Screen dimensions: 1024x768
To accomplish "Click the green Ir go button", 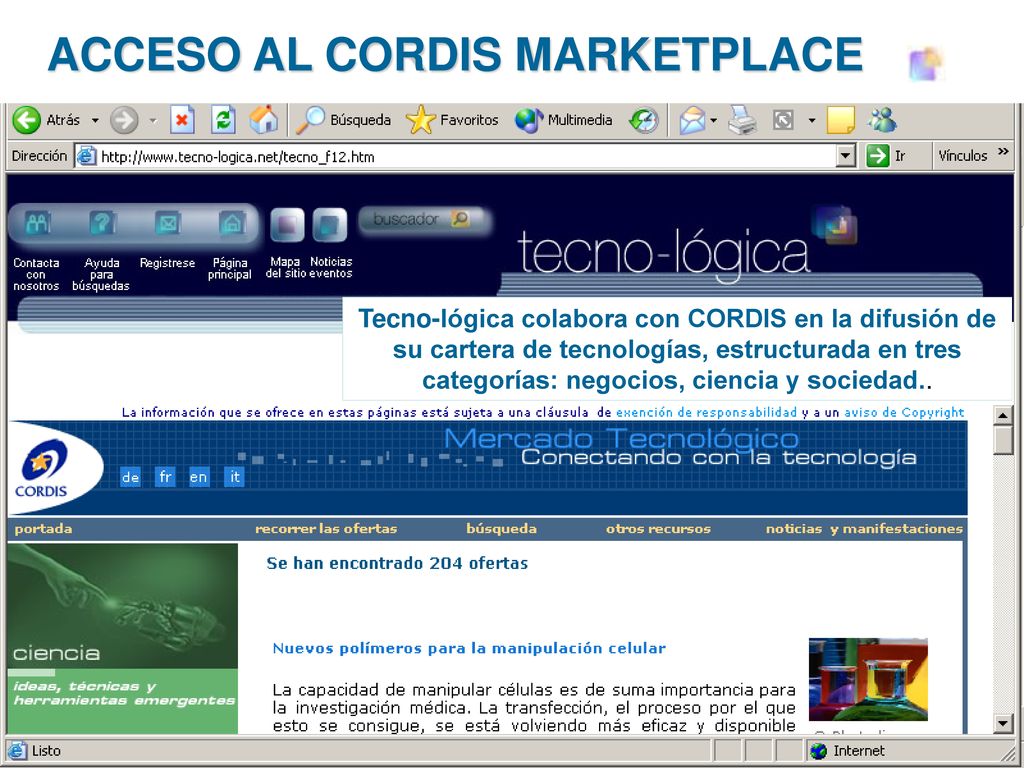I will pyautogui.click(x=886, y=156).
